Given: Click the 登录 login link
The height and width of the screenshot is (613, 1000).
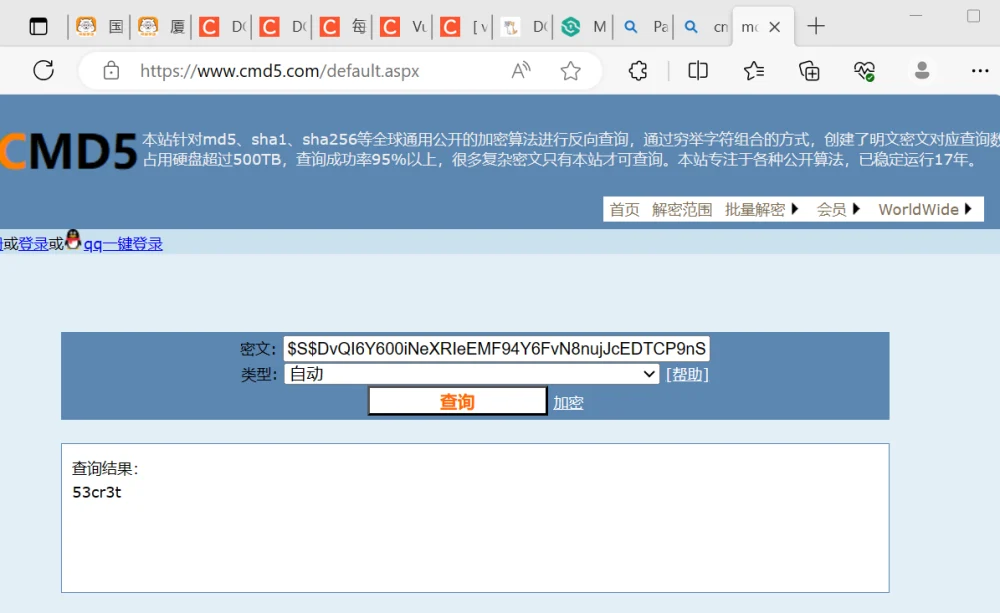Looking at the screenshot, I should [x=33, y=244].
